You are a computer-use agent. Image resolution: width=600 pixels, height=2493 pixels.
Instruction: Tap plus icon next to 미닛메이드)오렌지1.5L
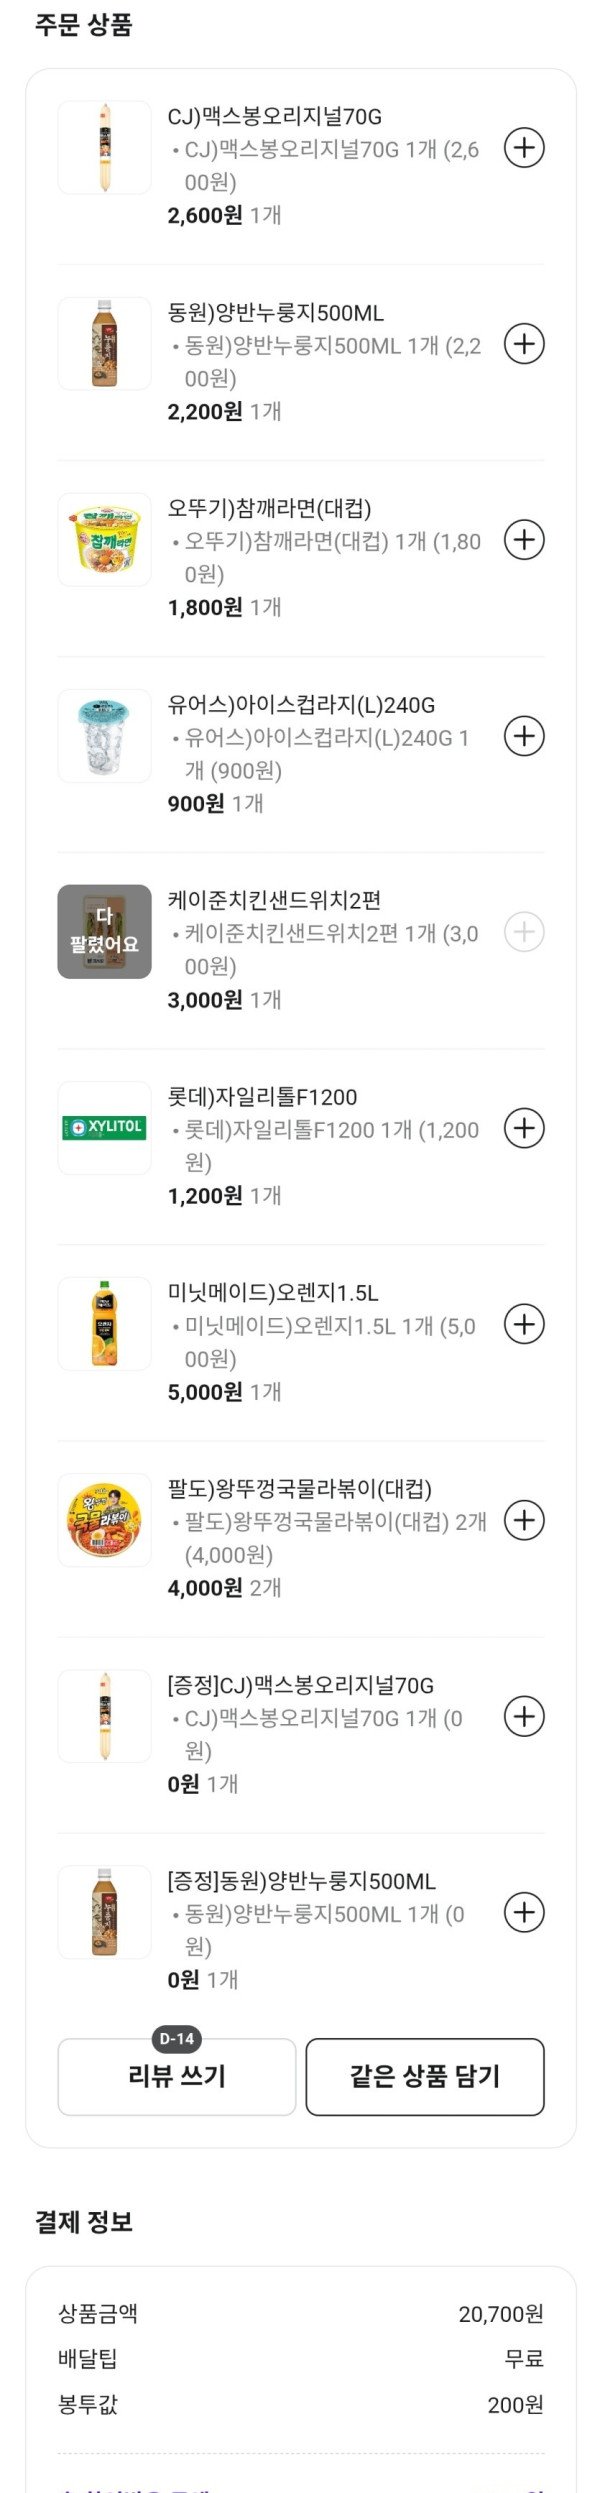pos(523,1324)
